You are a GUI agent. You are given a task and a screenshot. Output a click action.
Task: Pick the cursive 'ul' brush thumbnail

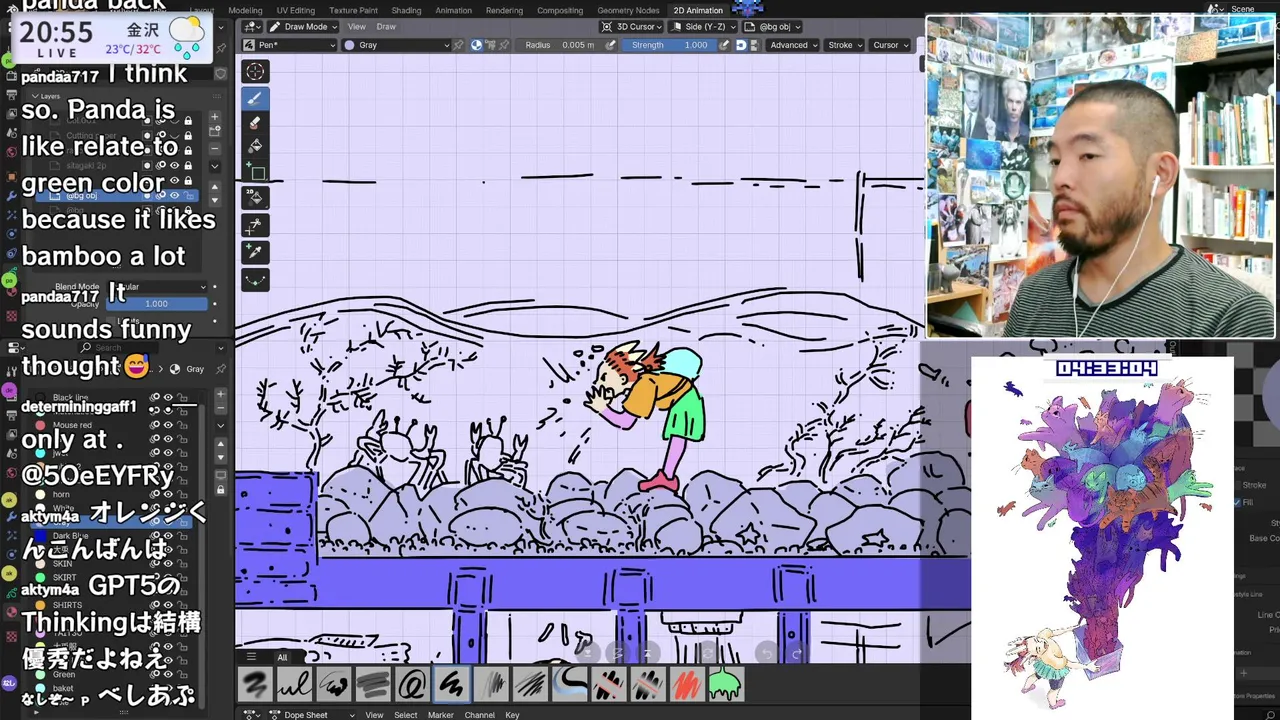point(294,685)
